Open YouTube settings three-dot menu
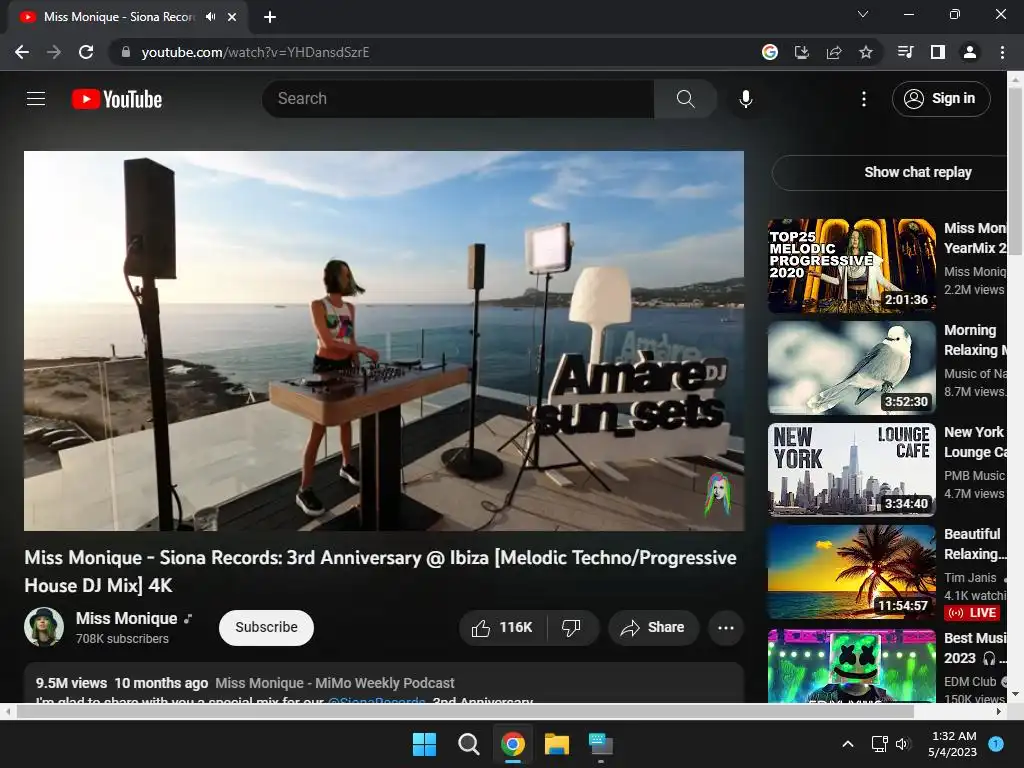This screenshot has height=768, width=1024. [x=863, y=99]
